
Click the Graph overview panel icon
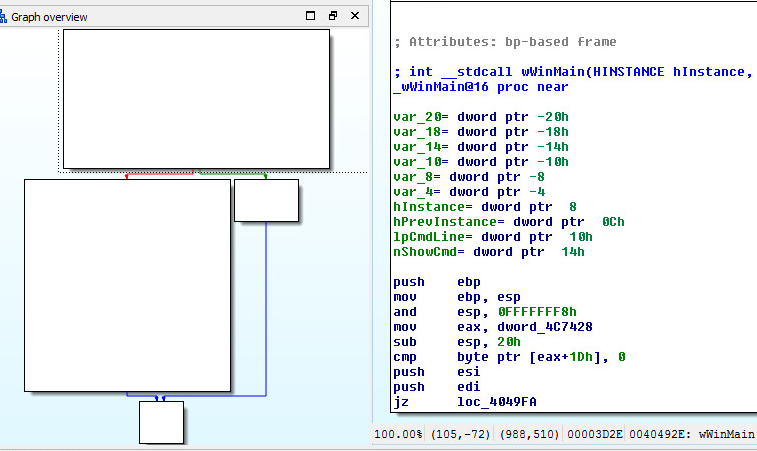tap(7, 17)
